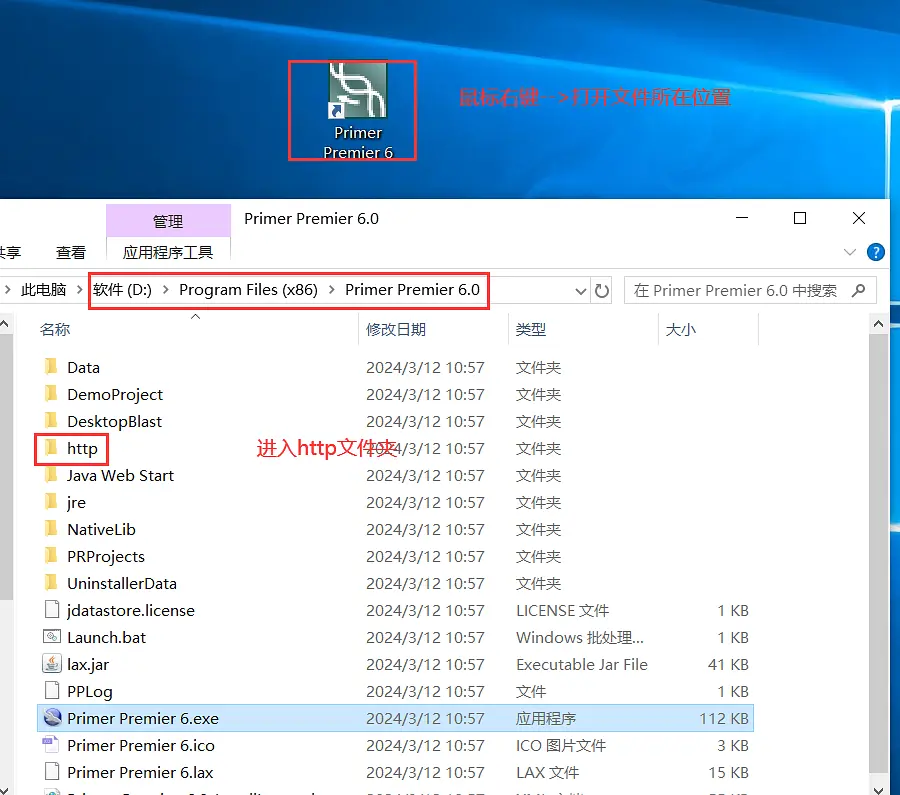Sort files by 修改日期 column header

click(396, 329)
